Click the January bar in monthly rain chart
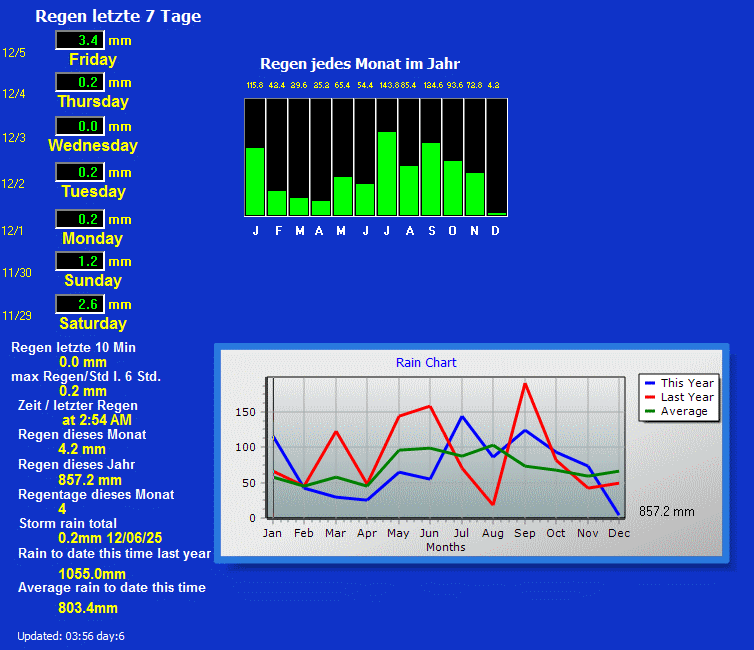Image resolution: width=754 pixels, height=650 pixels. [x=255, y=181]
